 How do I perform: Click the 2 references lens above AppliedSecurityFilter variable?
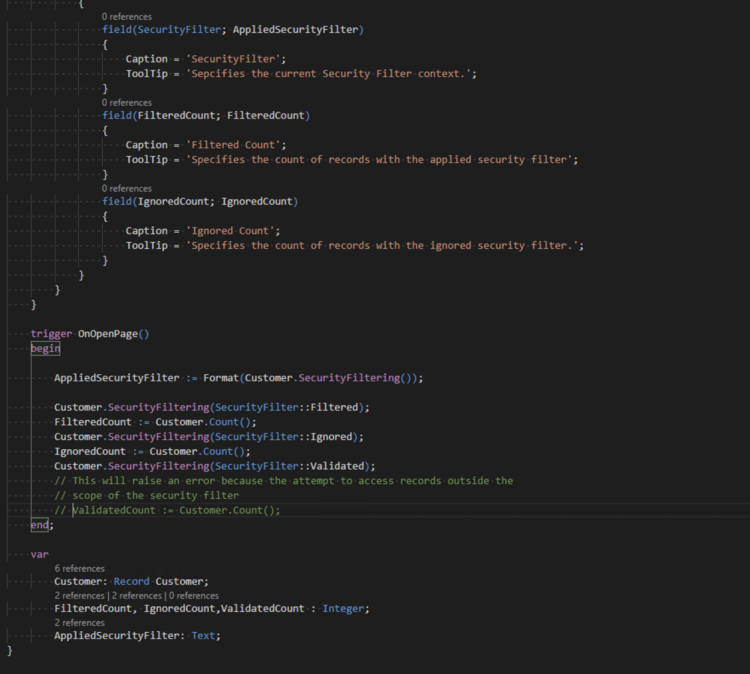click(79, 623)
